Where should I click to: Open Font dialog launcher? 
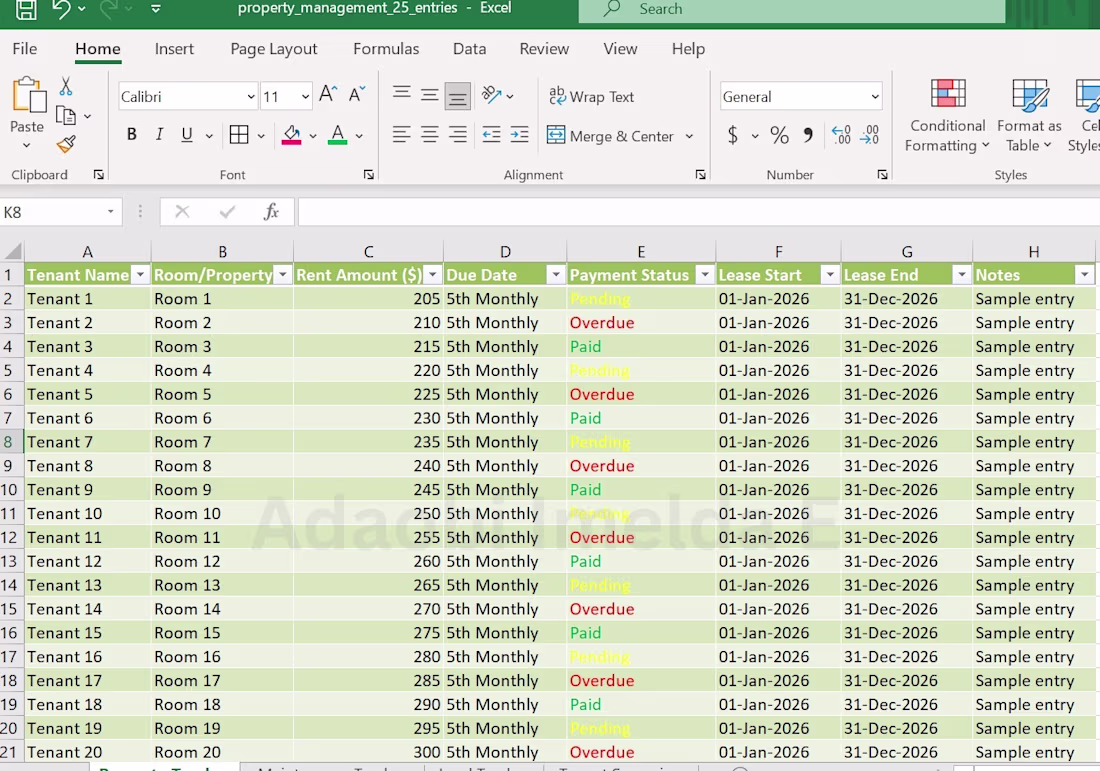(x=368, y=175)
